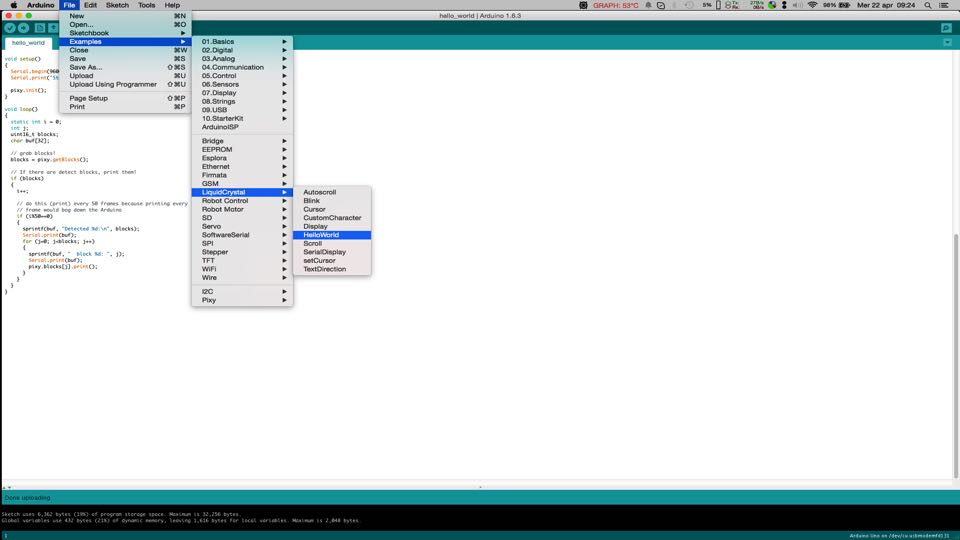
Task: Choose Page Setup in File menu
Action: (x=125, y=98)
